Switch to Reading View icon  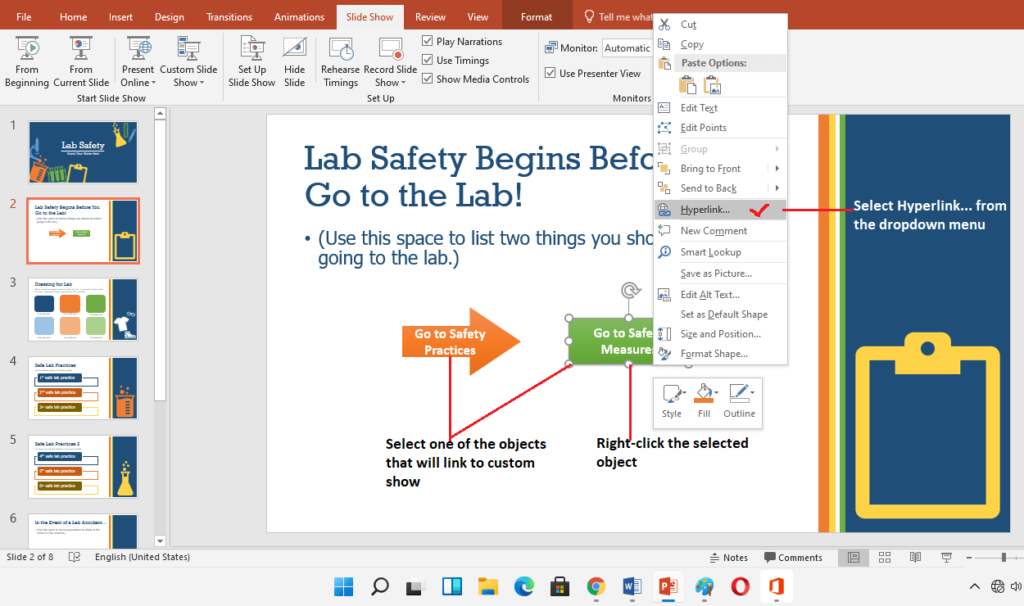tap(916, 557)
